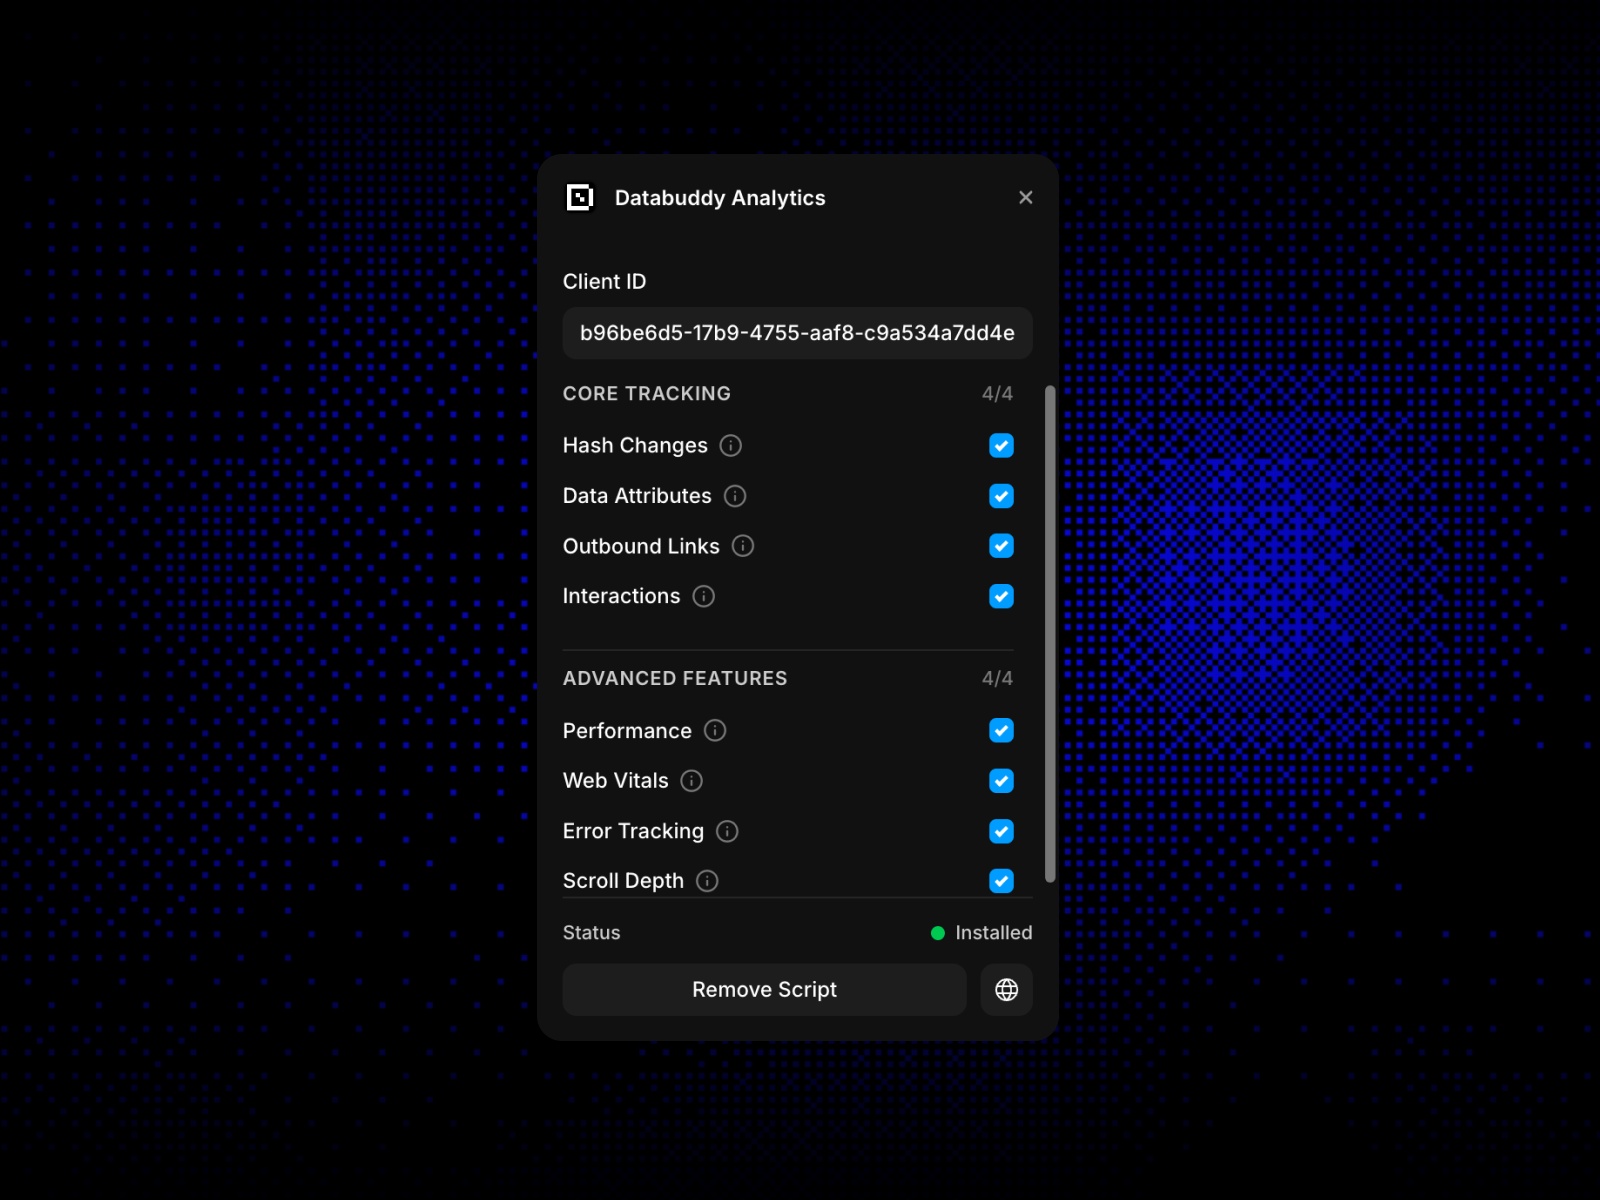Toggle Outbound Links checkbox
Image resolution: width=1600 pixels, height=1200 pixels.
1001,546
